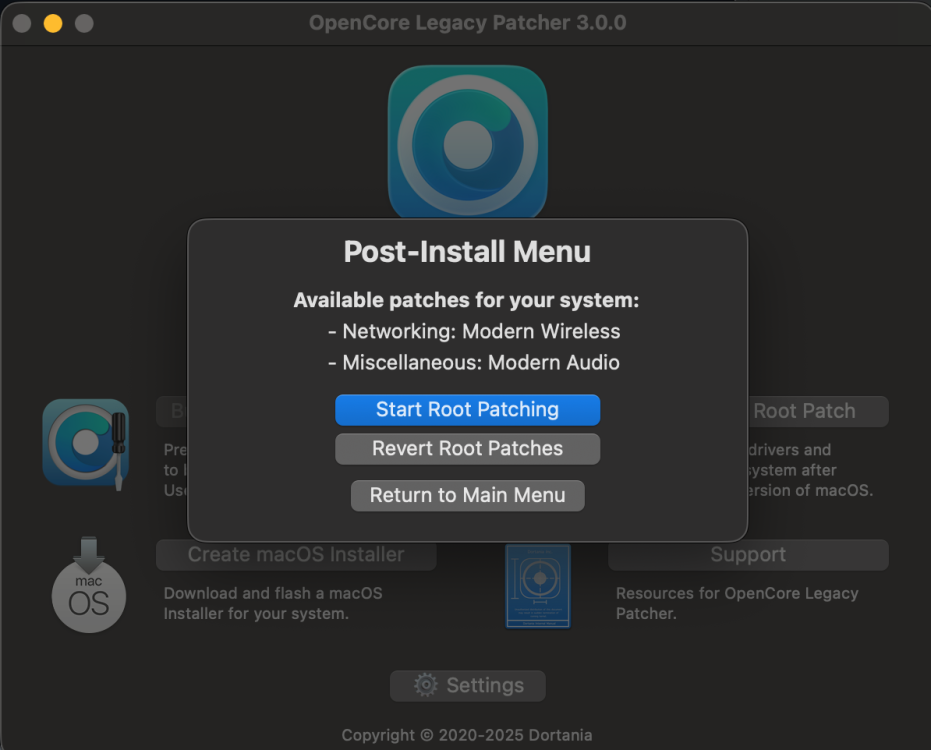Click Create macOS Installer button
This screenshot has width=931, height=750.
(296, 555)
